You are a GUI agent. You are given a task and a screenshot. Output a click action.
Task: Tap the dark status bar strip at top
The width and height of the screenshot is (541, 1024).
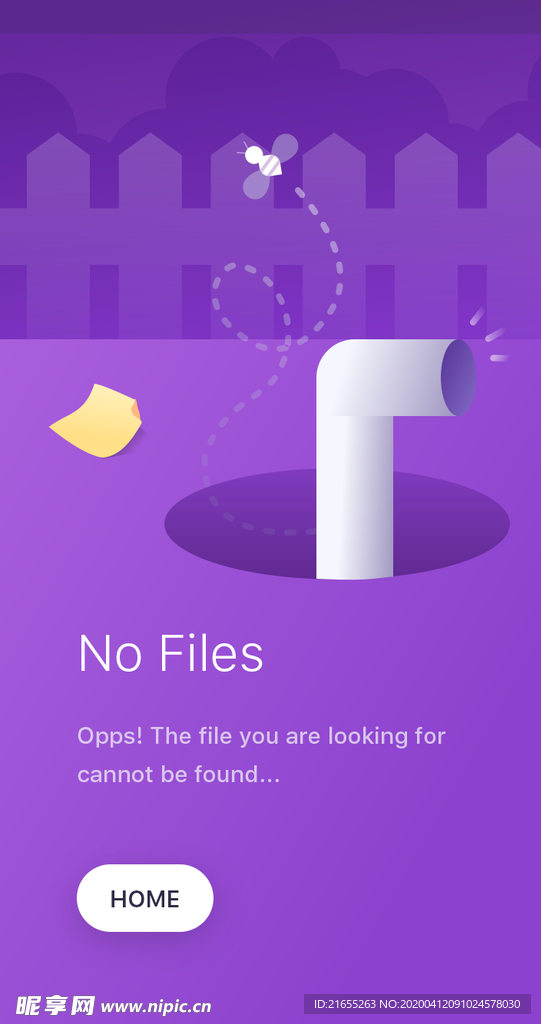[x=270, y=17]
